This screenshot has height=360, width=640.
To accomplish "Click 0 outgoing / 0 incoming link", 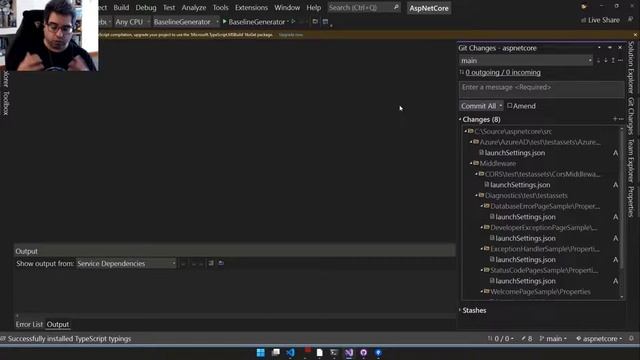I will coord(503,73).
